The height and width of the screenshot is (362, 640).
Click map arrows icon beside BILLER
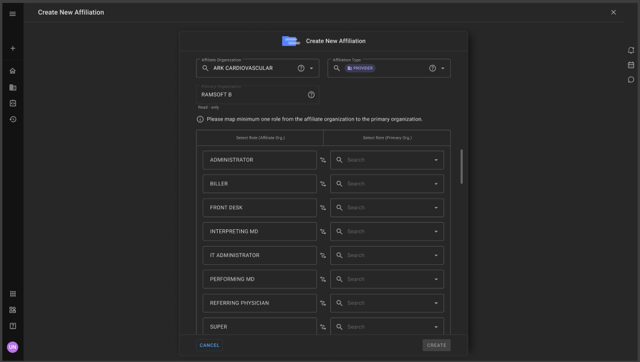pyautogui.click(x=323, y=184)
